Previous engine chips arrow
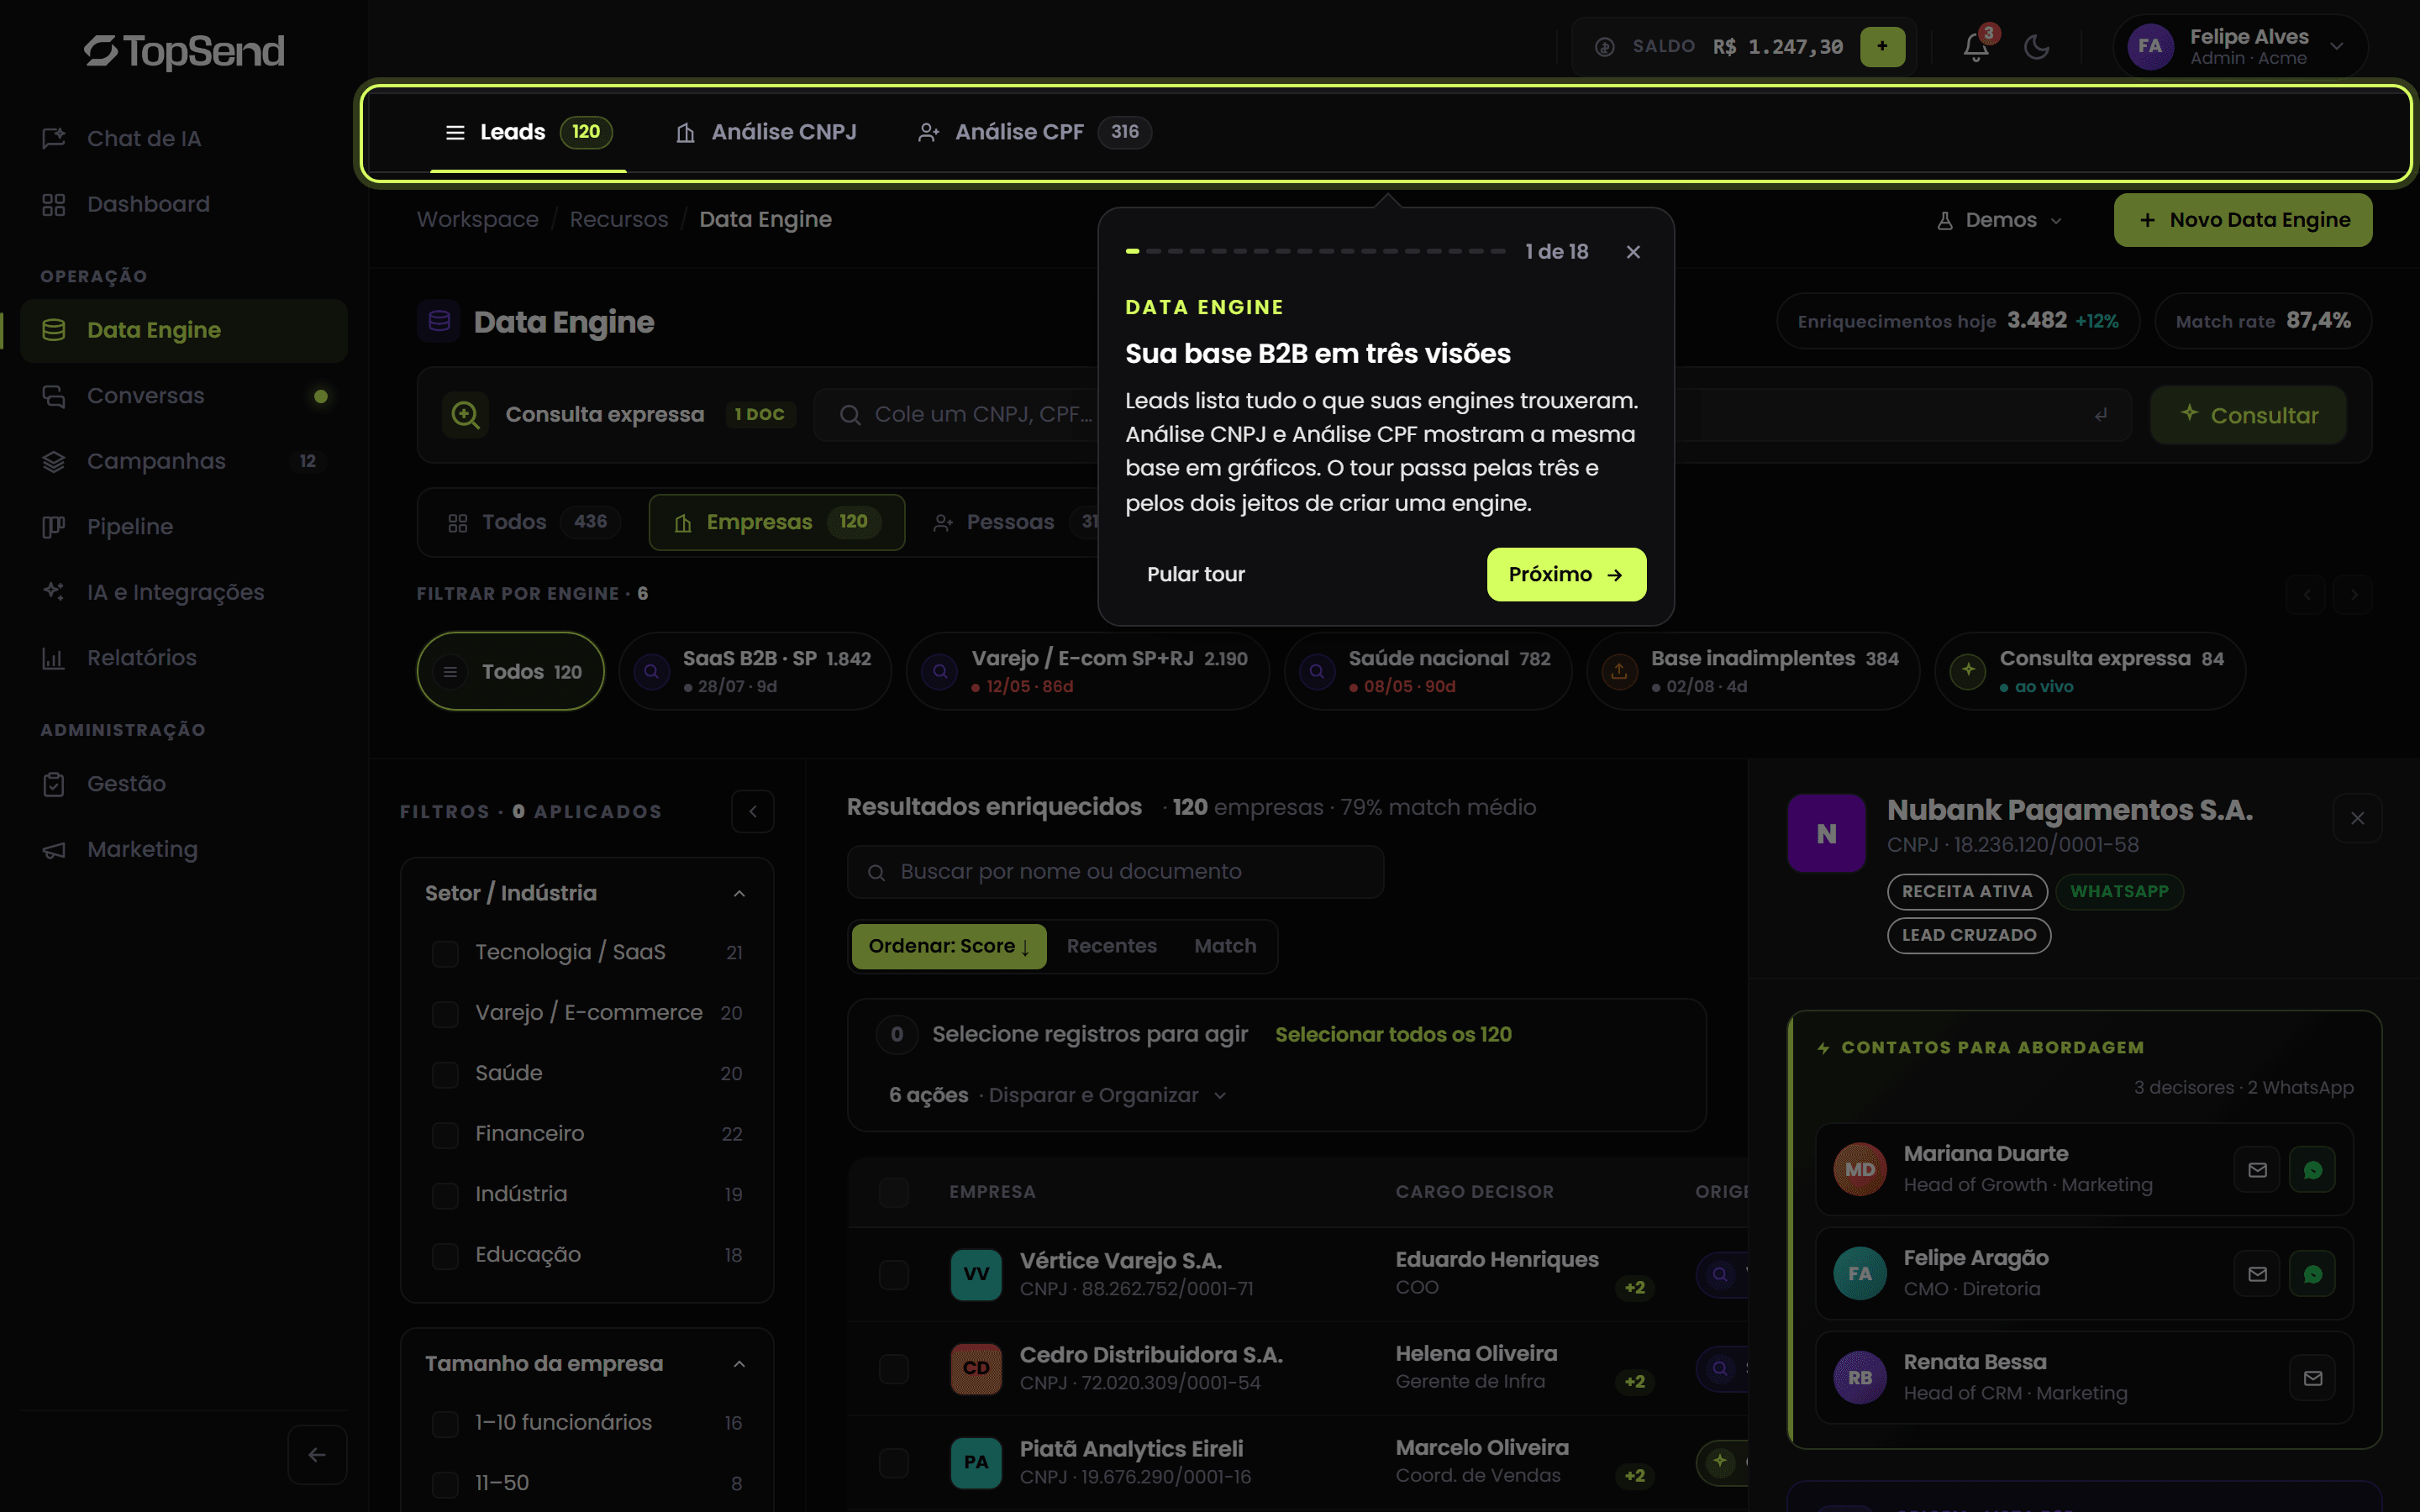 coord(2306,594)
